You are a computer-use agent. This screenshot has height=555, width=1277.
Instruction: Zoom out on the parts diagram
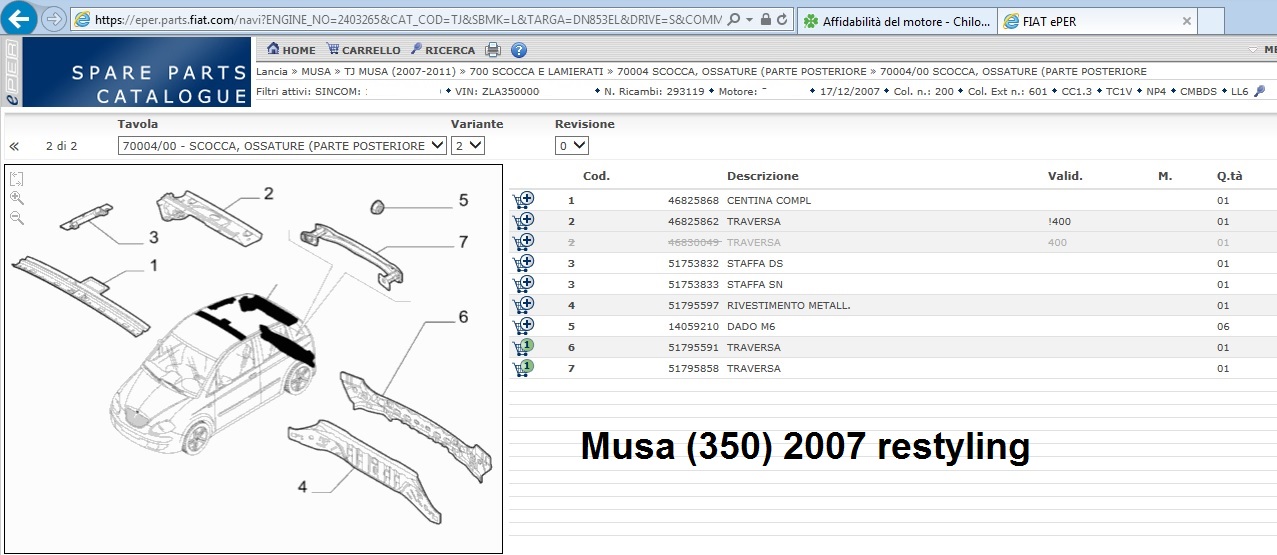point(16,217)
